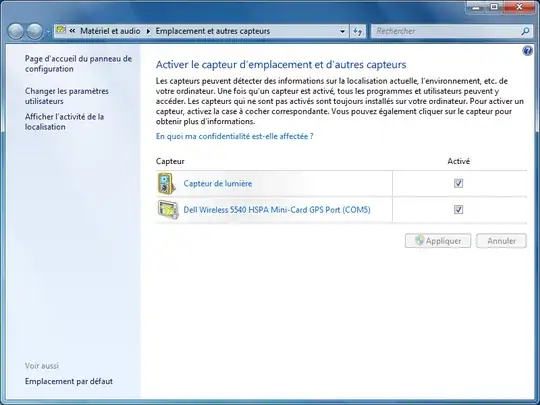Open the Capteur de lumière details link
The width and height of the screenshot is (540, 405).
click(218, 183)
